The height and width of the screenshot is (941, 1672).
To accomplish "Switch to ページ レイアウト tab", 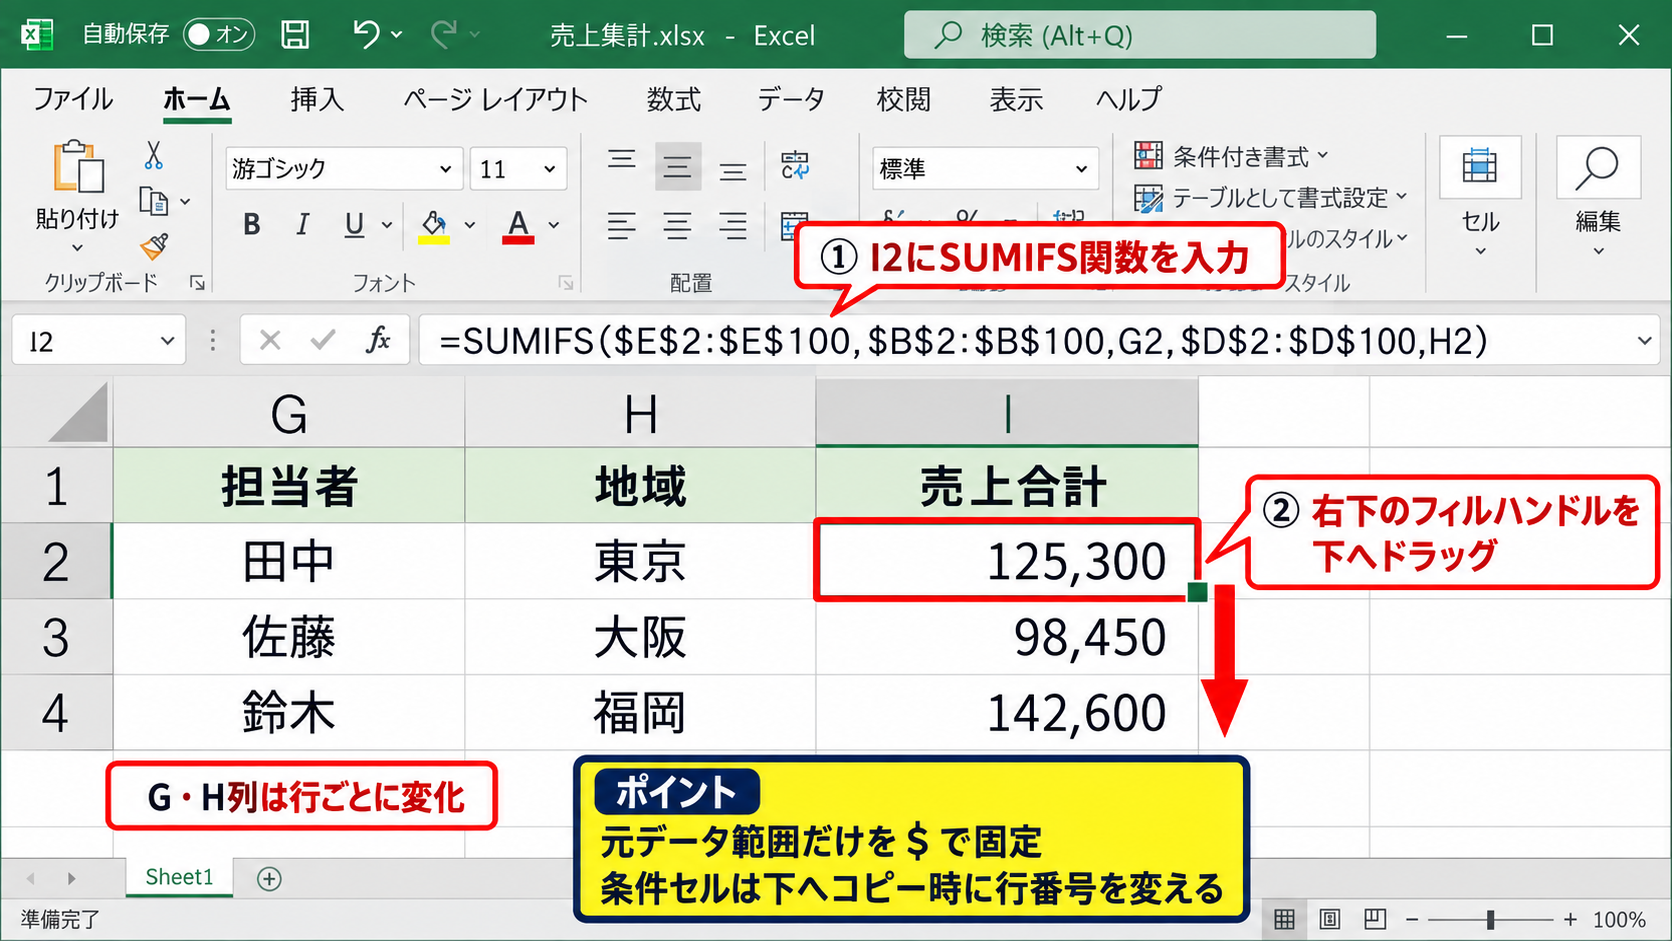I will [495, 99].
